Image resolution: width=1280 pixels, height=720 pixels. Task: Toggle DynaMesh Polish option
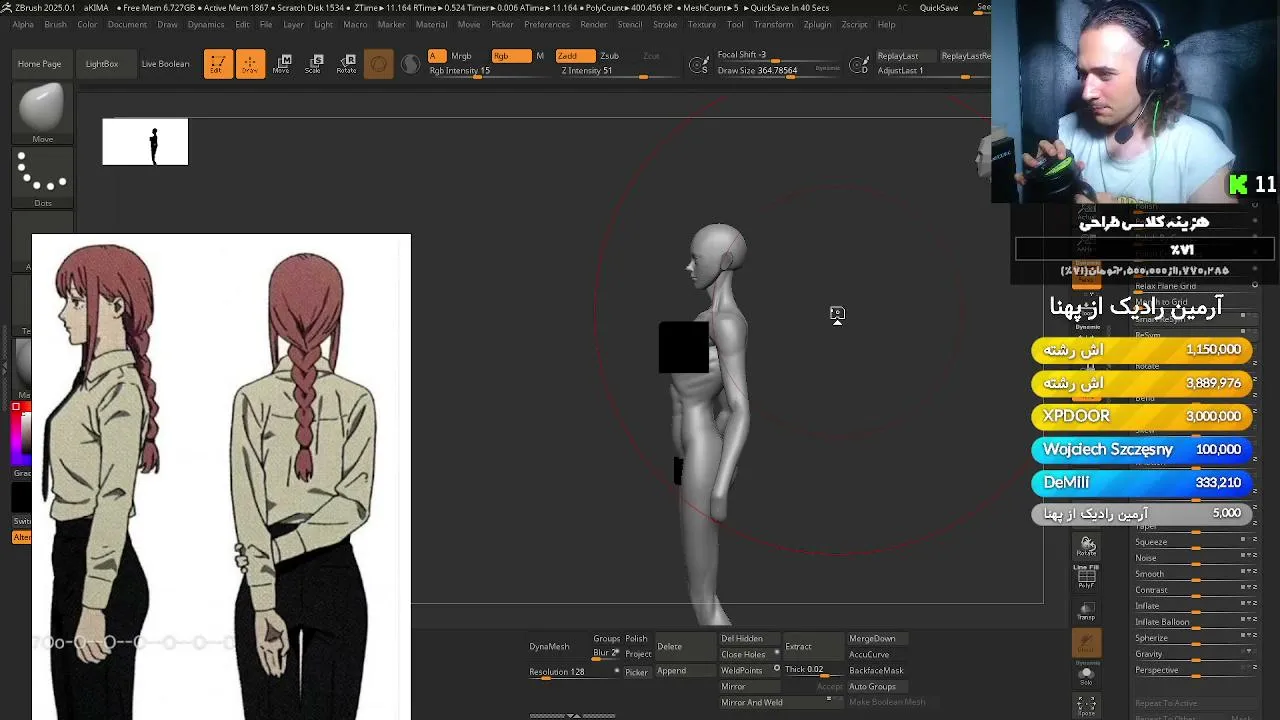point(636,639)
